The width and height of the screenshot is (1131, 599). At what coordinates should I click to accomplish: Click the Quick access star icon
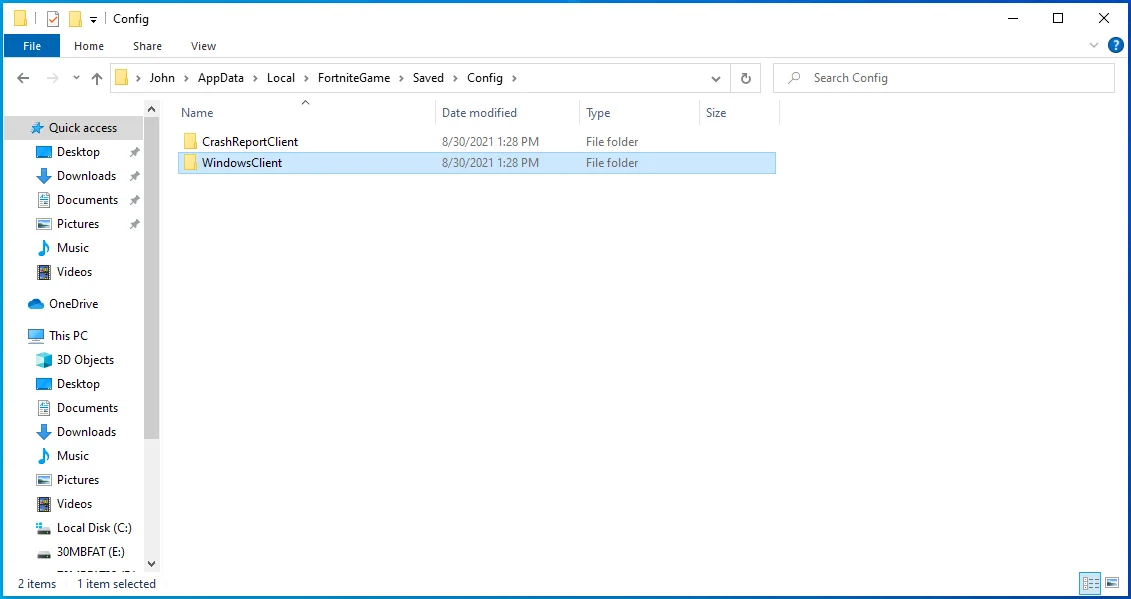click(37, 128)
